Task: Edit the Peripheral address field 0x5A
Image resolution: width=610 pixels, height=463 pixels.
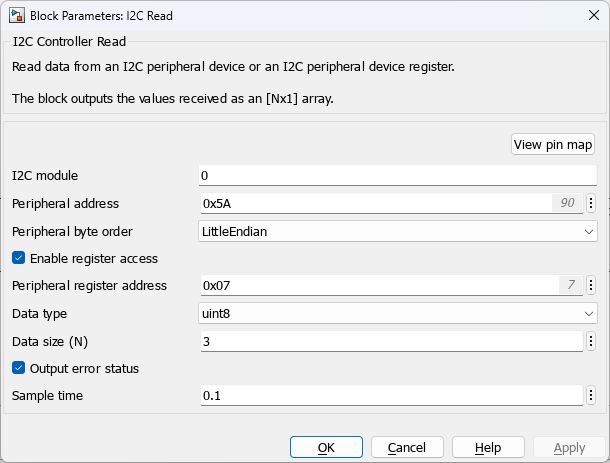Action: click(375, 203)
